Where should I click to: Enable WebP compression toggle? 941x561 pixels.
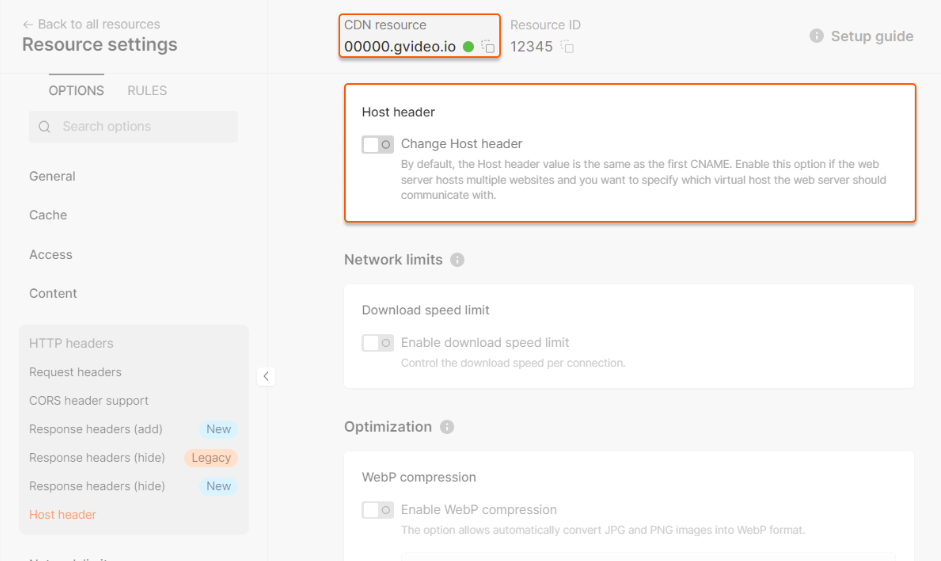coord(377,510)
